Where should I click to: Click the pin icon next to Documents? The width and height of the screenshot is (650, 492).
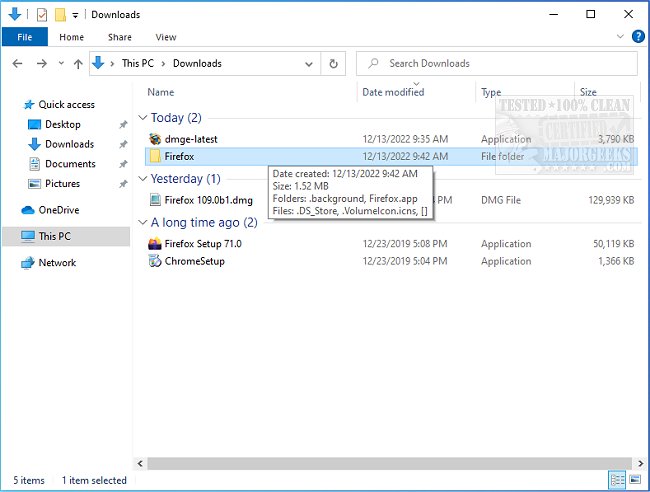coord(123,164)
